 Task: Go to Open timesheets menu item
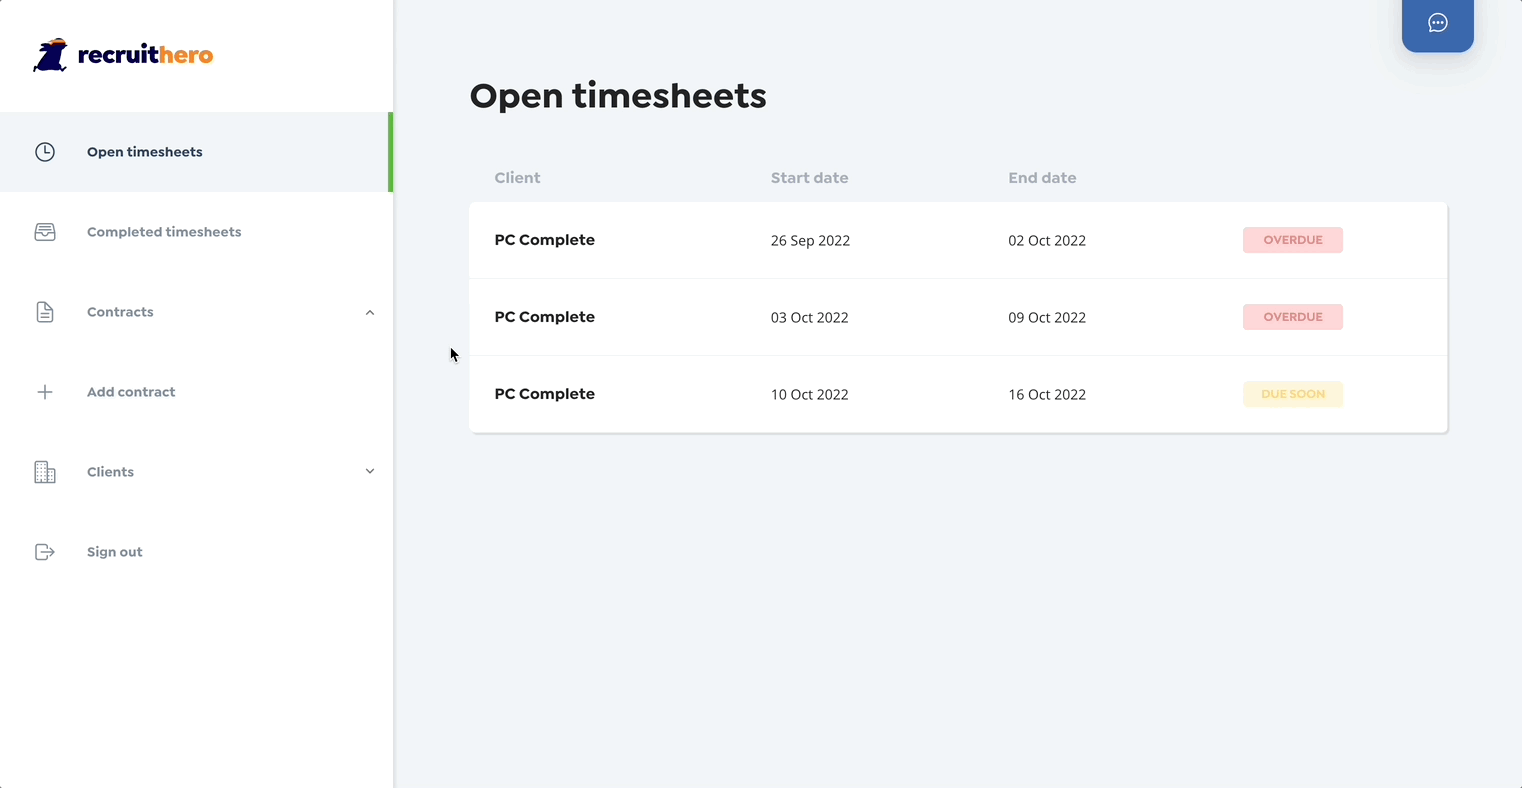196,152
